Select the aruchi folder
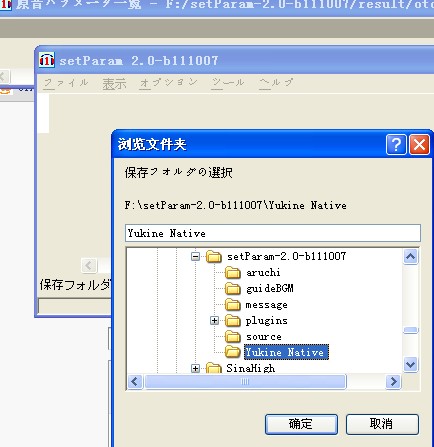The height and width of the screenshot is (447, 434). pos(263,273)
